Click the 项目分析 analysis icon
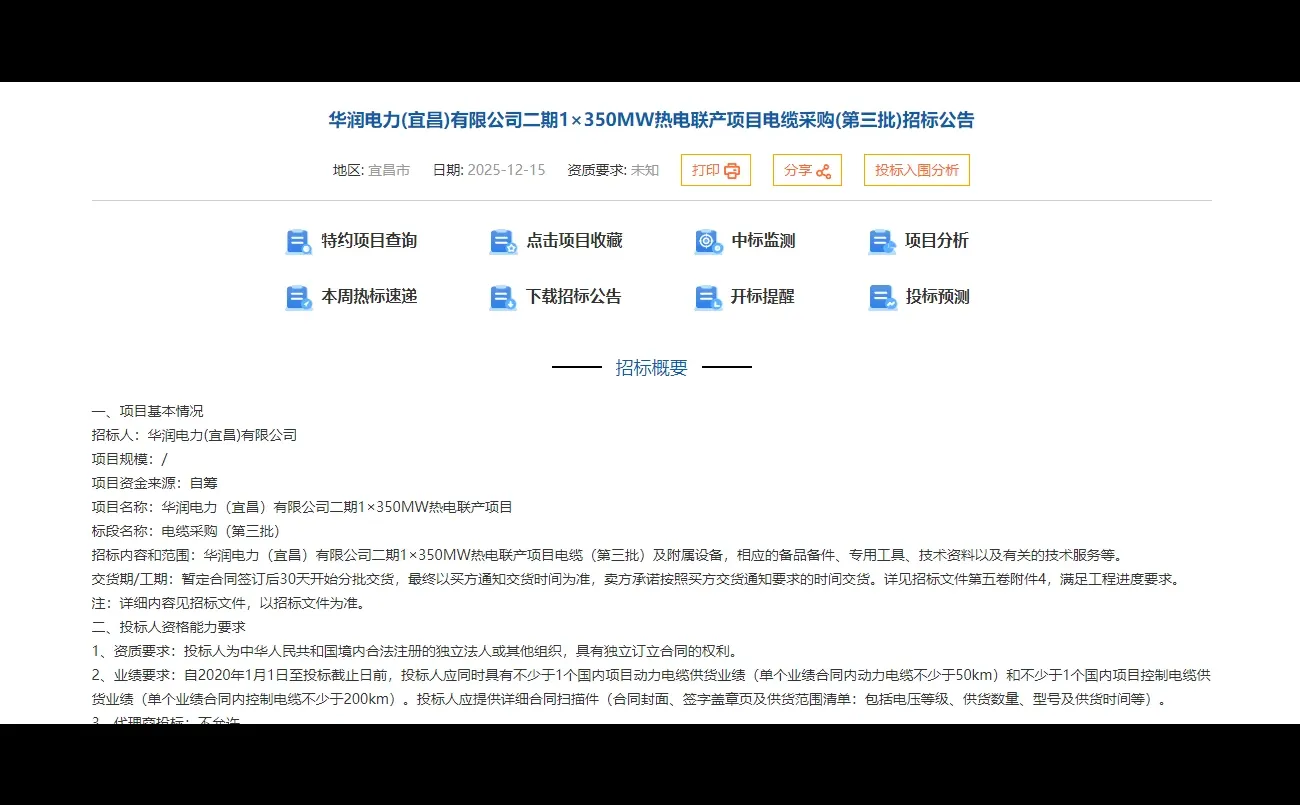 pos(881,241)
